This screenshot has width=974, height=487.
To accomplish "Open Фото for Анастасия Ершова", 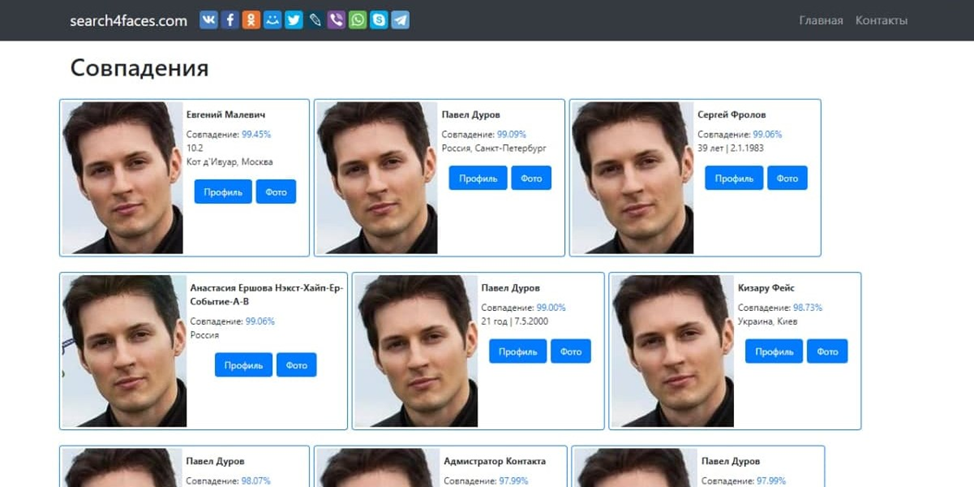I will [x=296, y=365].
